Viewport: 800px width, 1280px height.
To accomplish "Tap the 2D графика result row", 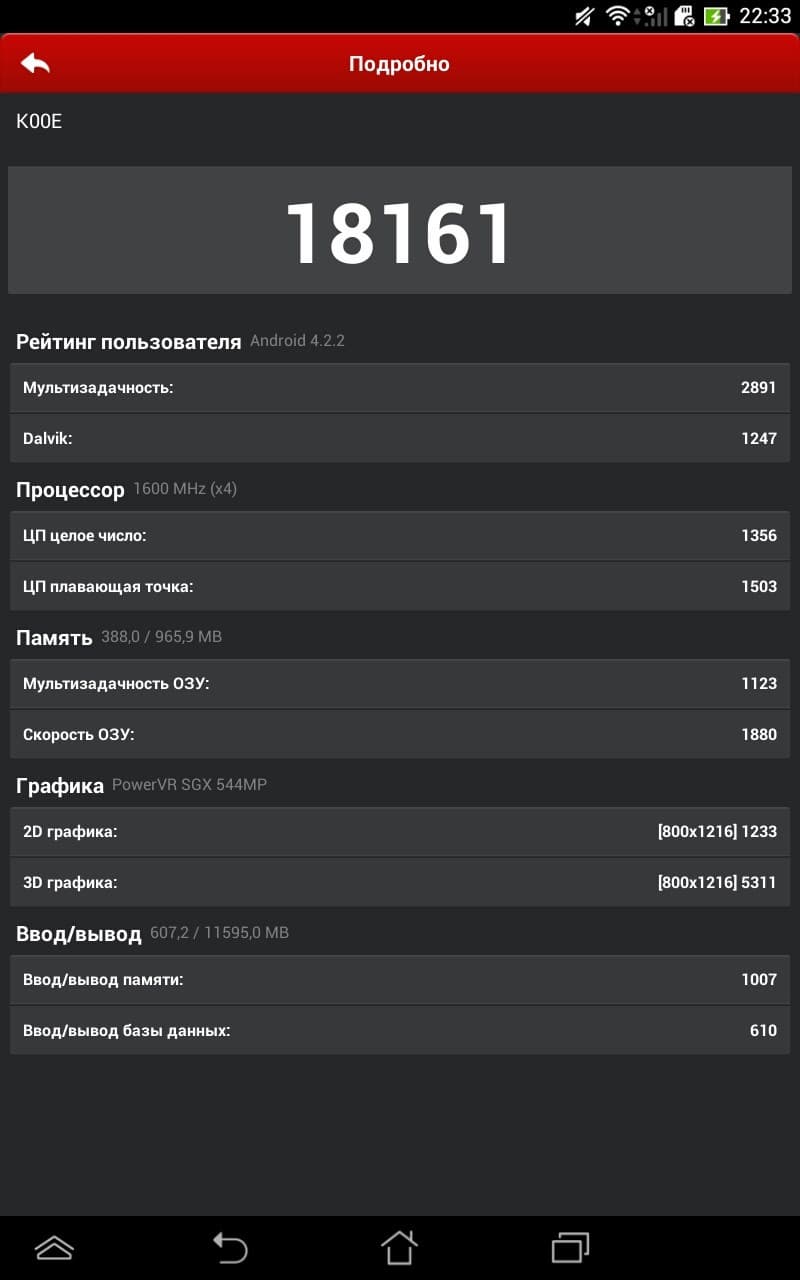I will click(400, 832).
